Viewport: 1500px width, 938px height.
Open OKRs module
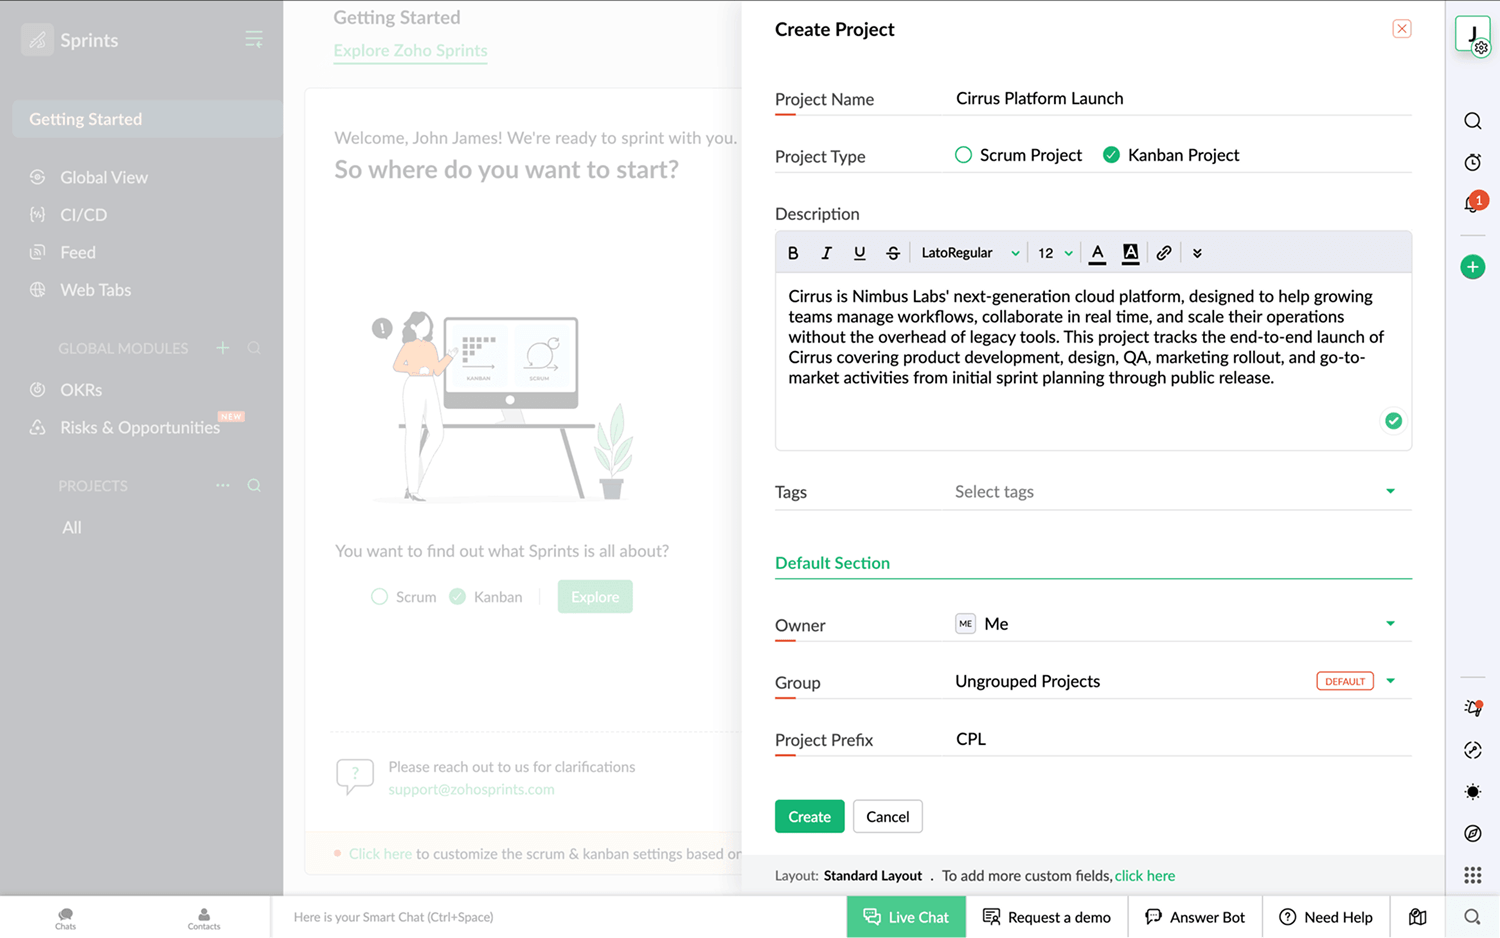coord(81,390)
